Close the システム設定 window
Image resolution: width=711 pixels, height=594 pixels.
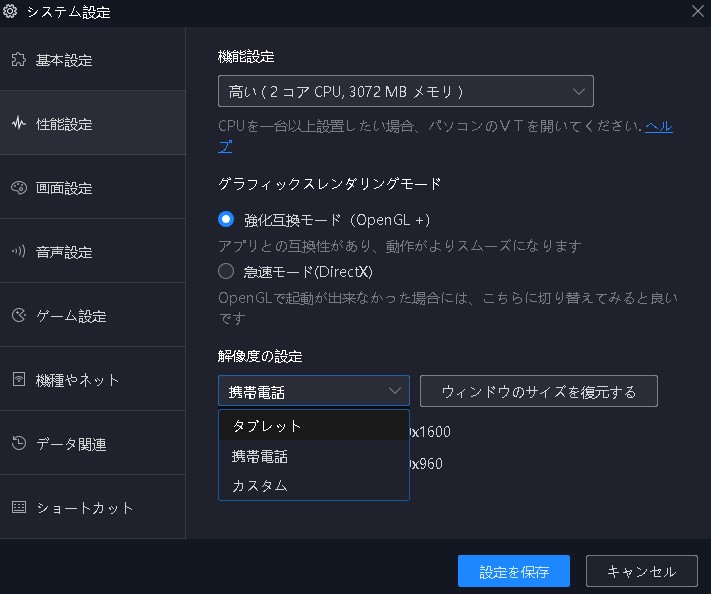click(x=698, y=11)
